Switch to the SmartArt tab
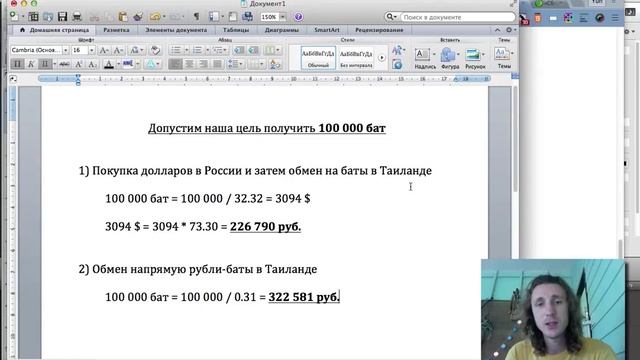Image resolution: width=640 pixels, height=360 pixels. [x=327, y=30]
